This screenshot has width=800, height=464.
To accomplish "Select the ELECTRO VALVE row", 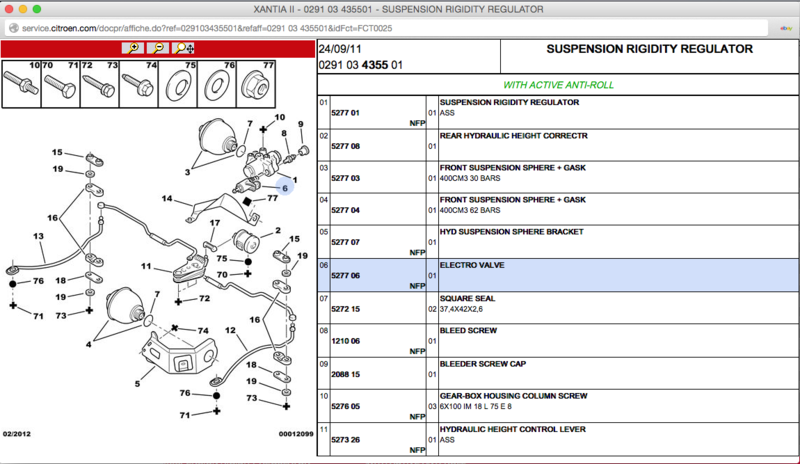I will [x=558, y=275].
